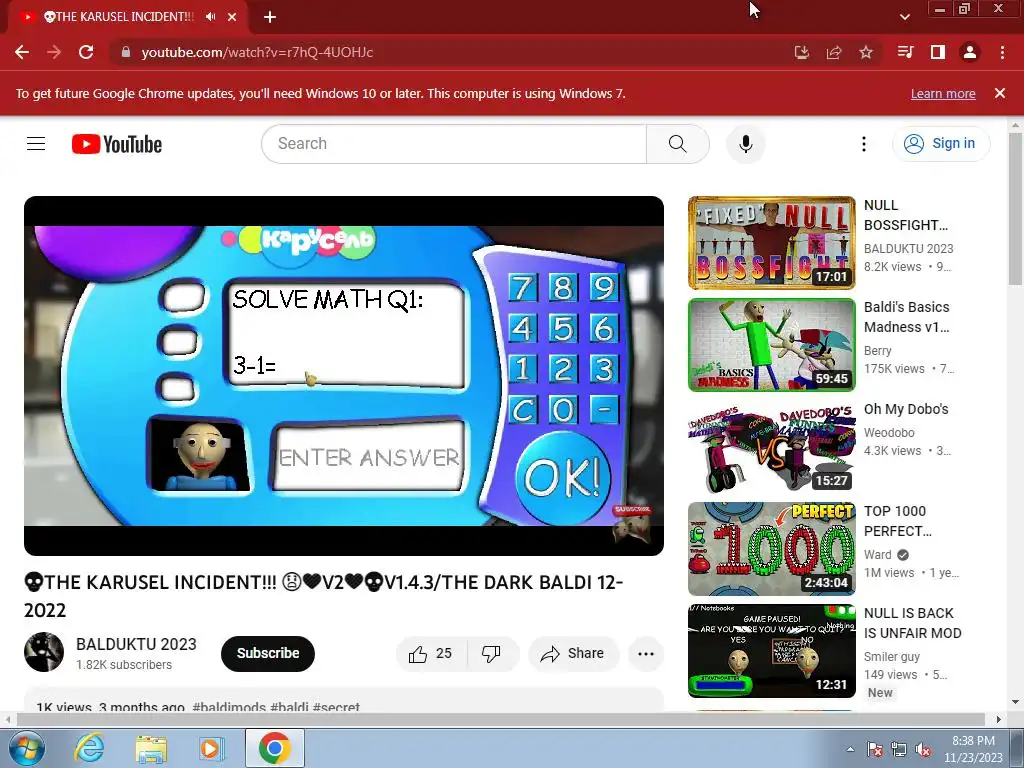Open more actions ellipsis under video
The height and width of the screenshot is (768, 1024).
coord(646,654)
